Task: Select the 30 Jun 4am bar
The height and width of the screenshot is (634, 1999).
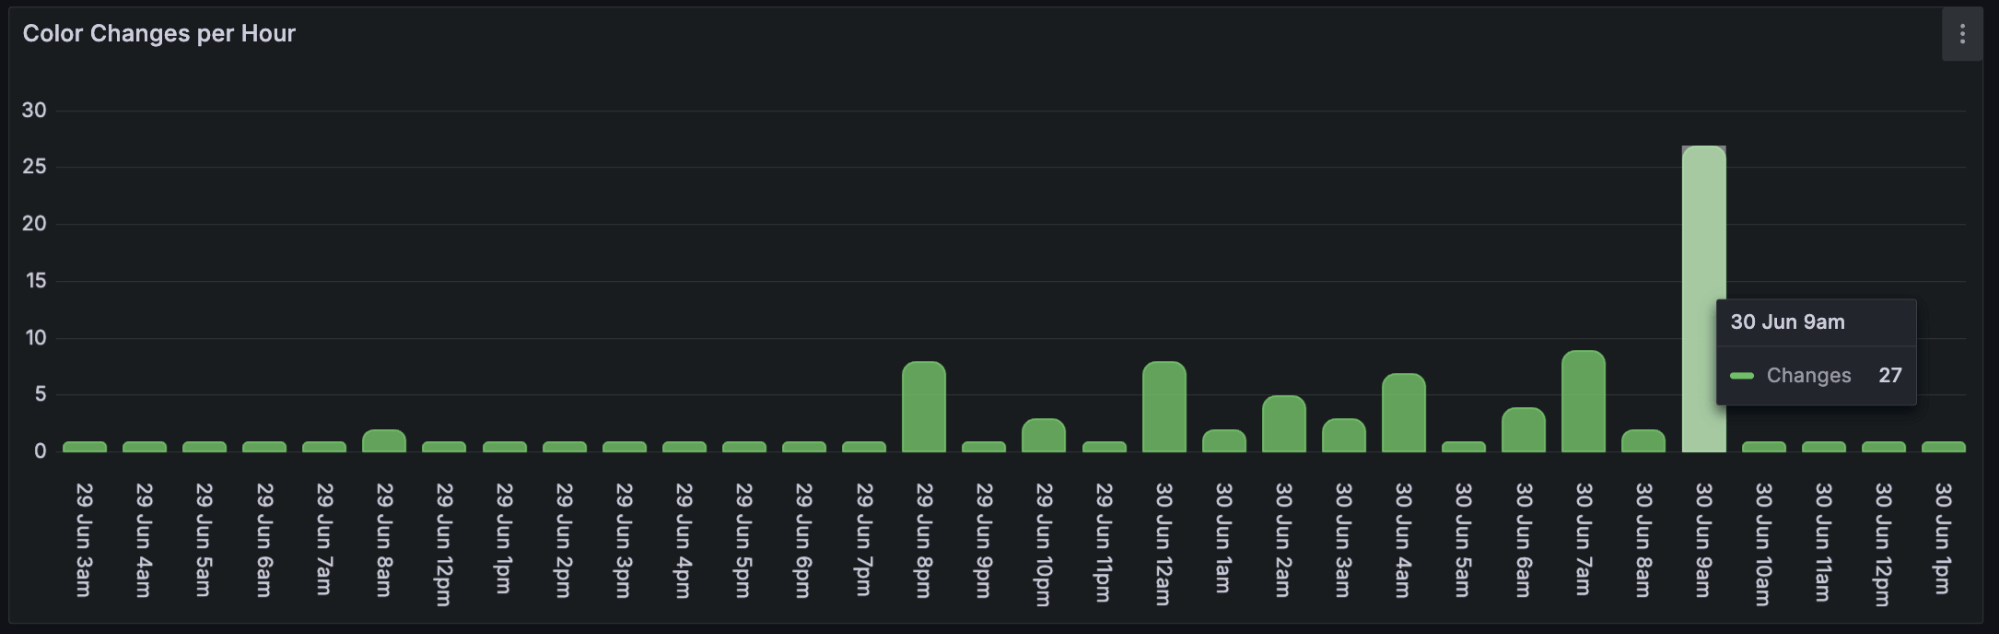Action: [x=1401, y=410]
